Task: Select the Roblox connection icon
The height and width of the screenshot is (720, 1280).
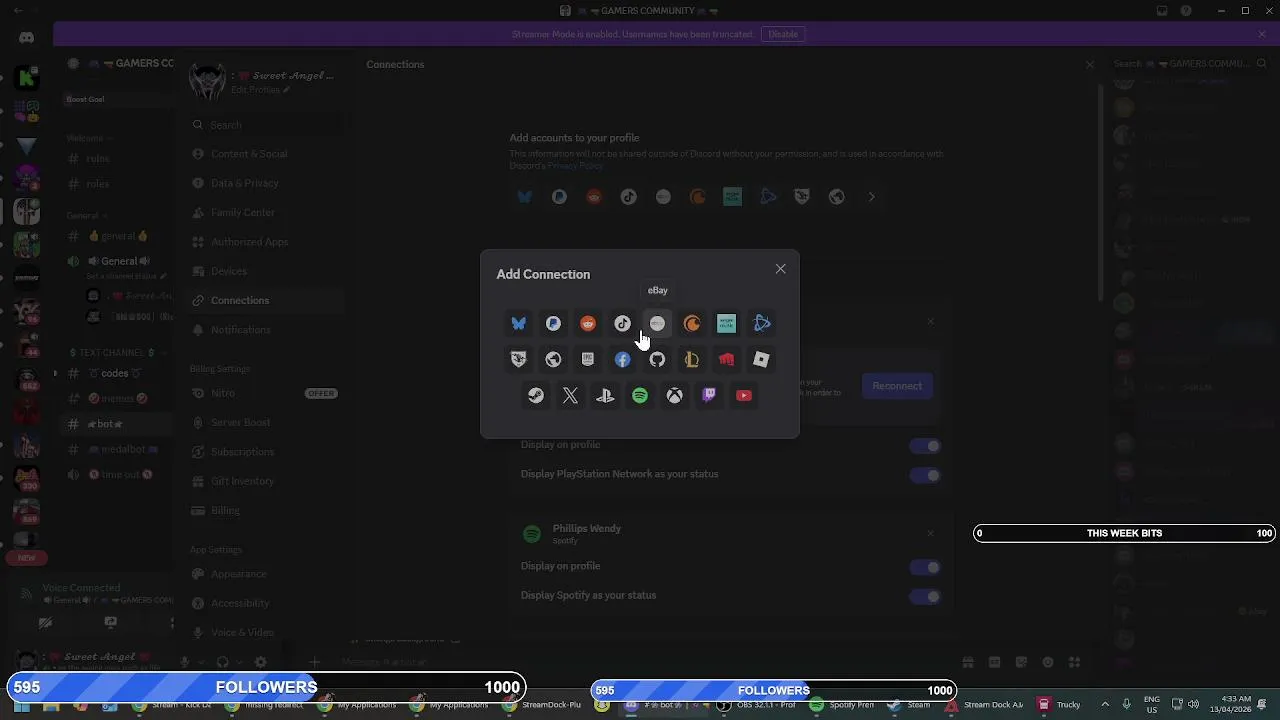Action: [x=761, y=359]
